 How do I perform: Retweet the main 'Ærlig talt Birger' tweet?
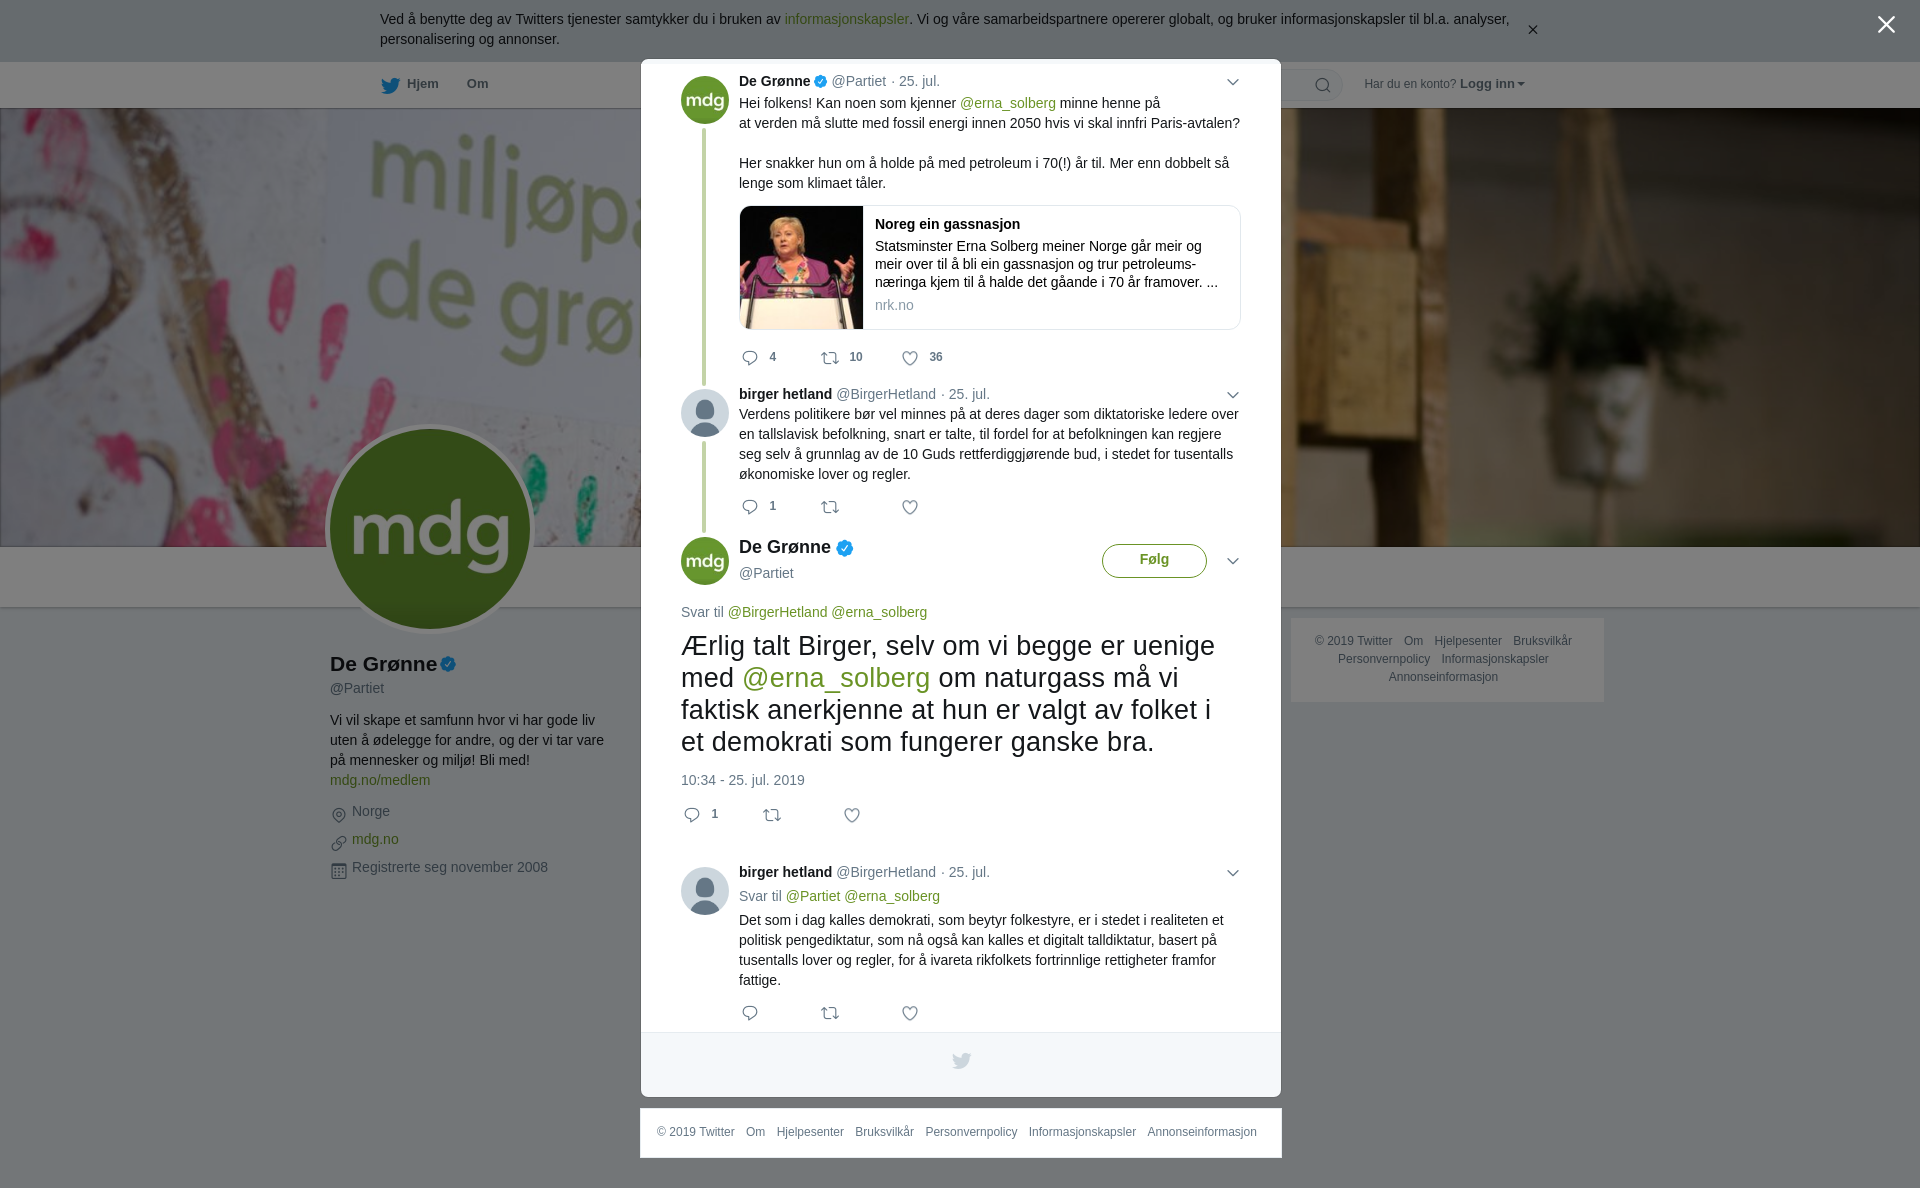772,816
